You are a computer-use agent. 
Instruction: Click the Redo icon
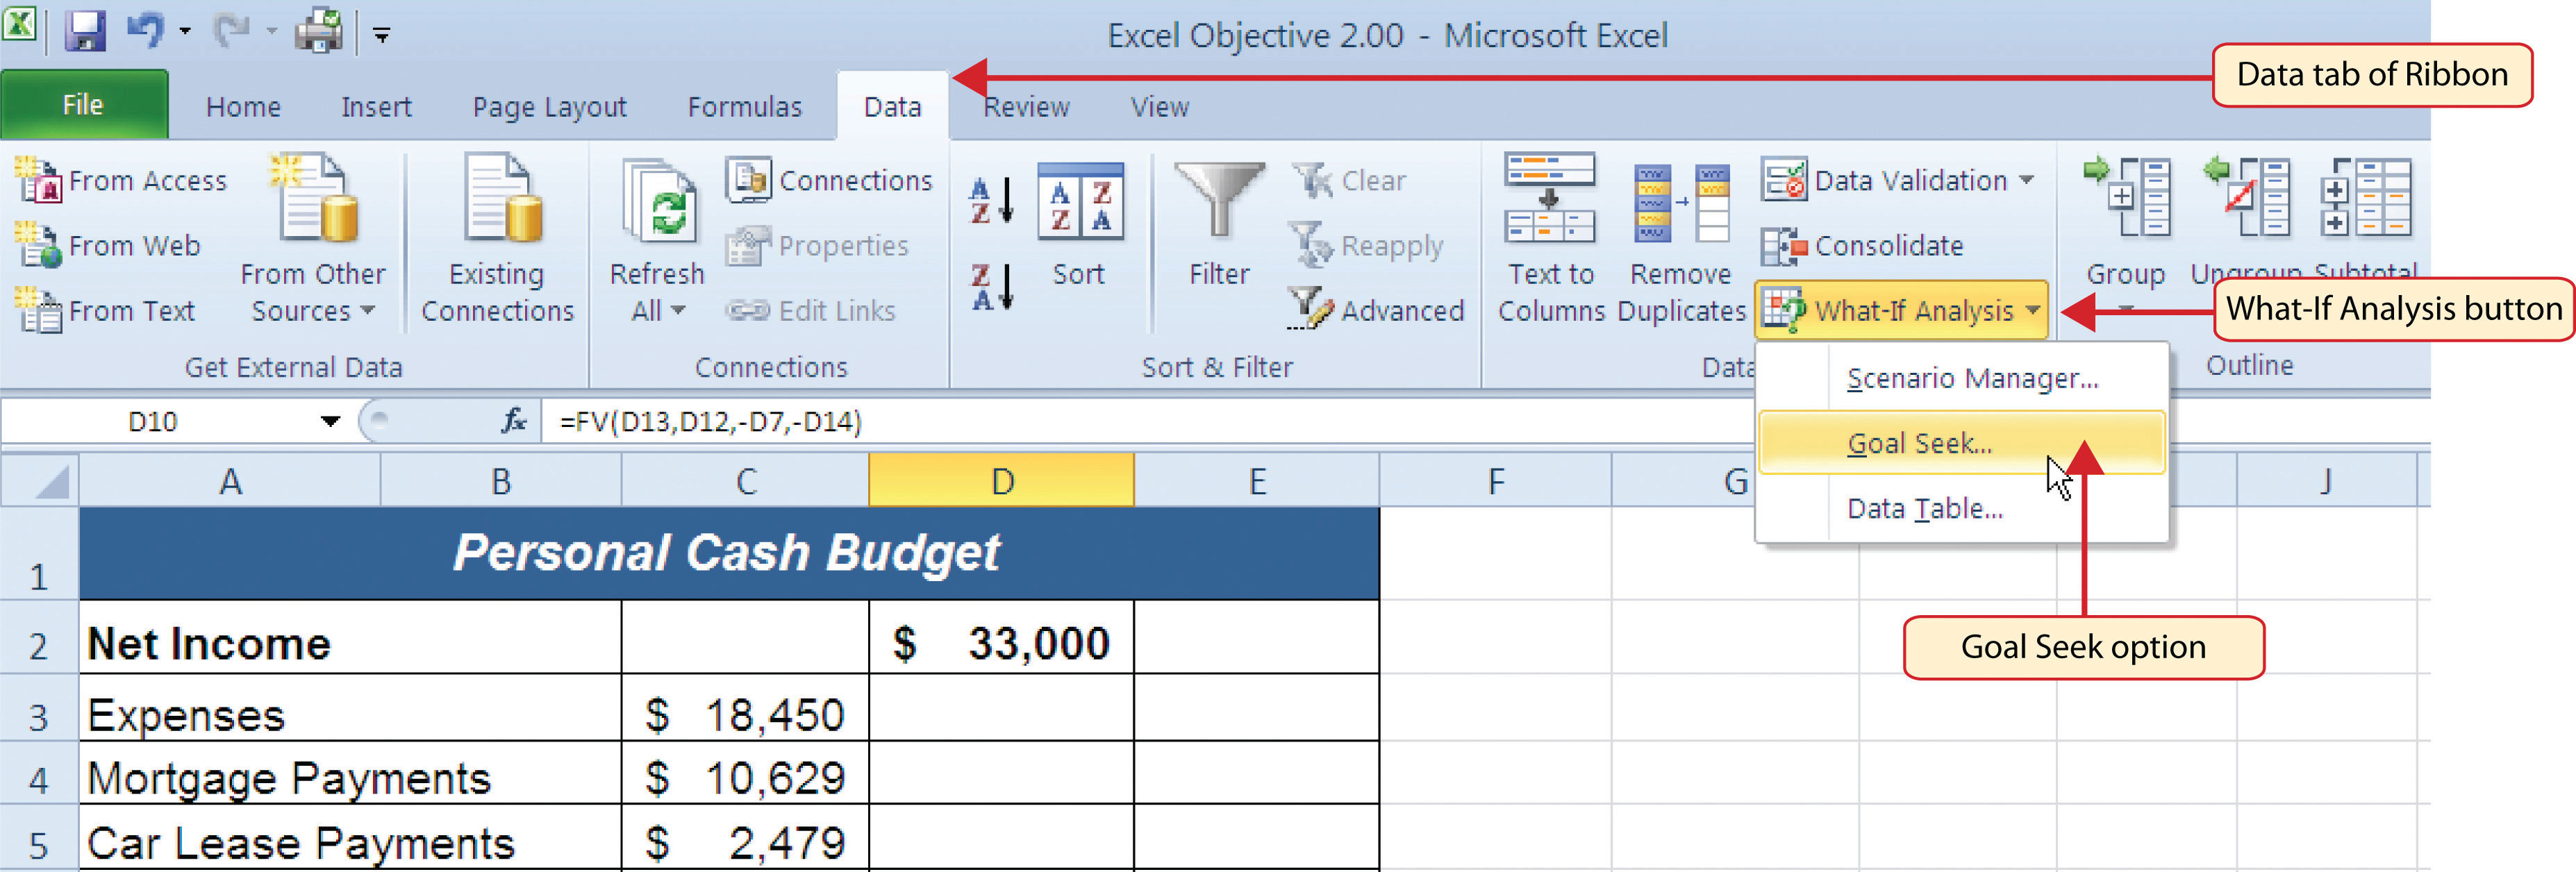point(232,30)
